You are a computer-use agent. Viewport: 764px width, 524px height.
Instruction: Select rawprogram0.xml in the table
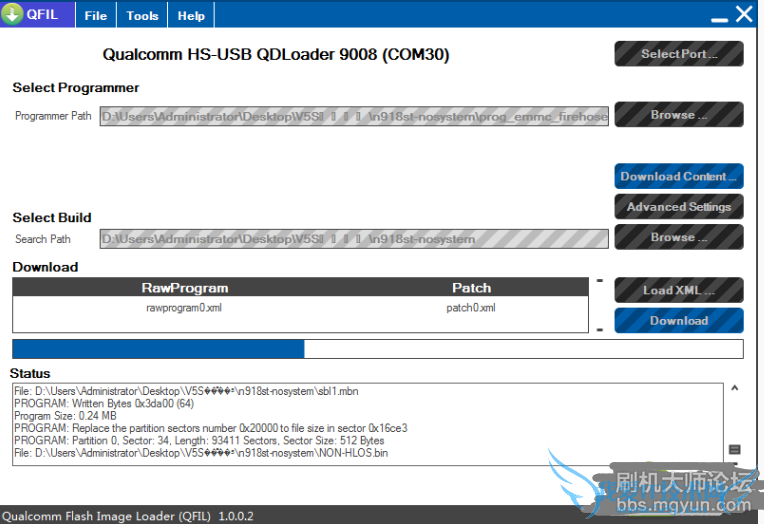pos(184,308)
